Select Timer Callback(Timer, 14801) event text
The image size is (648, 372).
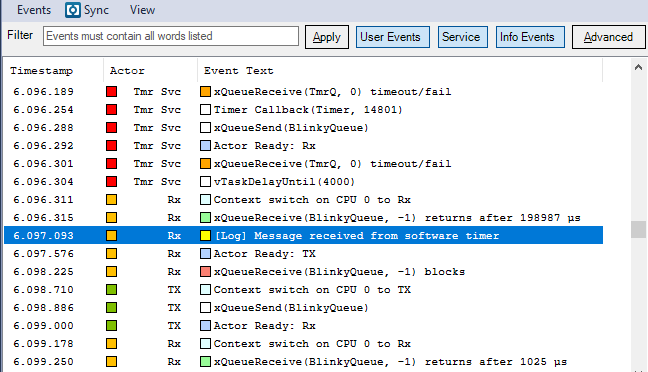308,110
